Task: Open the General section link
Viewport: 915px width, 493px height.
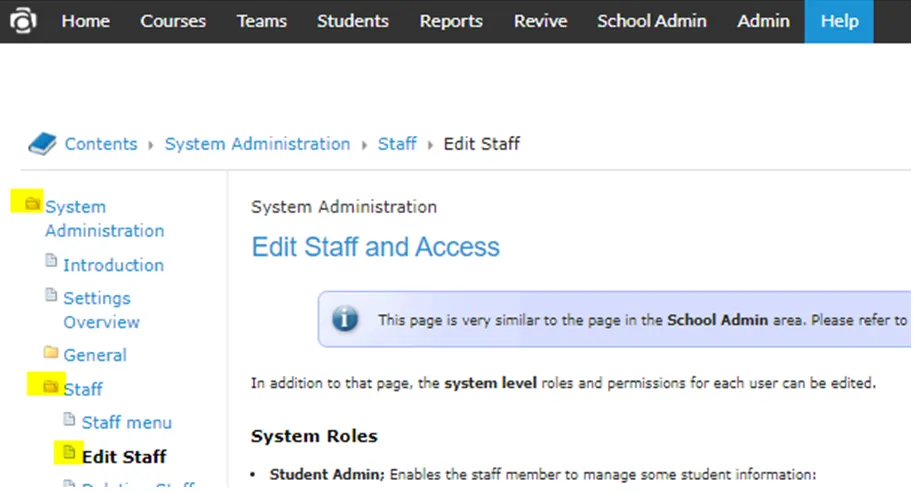Action: pyautogui.click(x=95, y=355)
